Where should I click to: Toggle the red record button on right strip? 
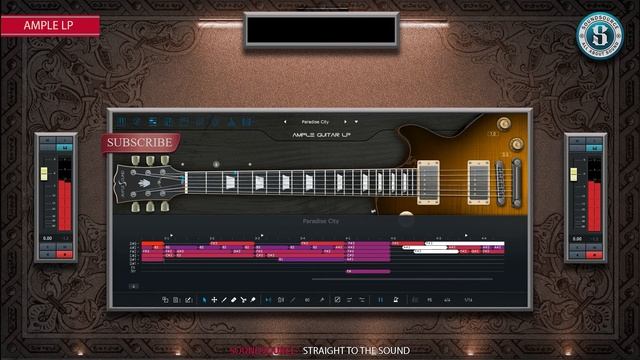click(594, 255)
